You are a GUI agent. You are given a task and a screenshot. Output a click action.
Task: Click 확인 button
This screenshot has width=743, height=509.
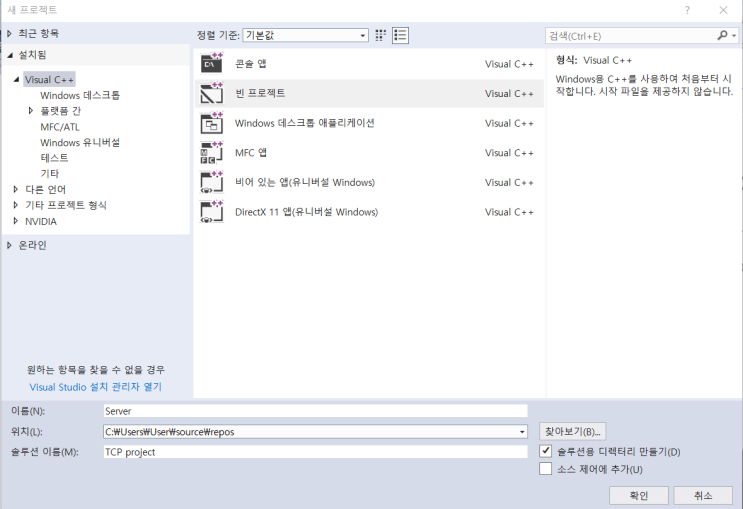(x=638, y=496)
